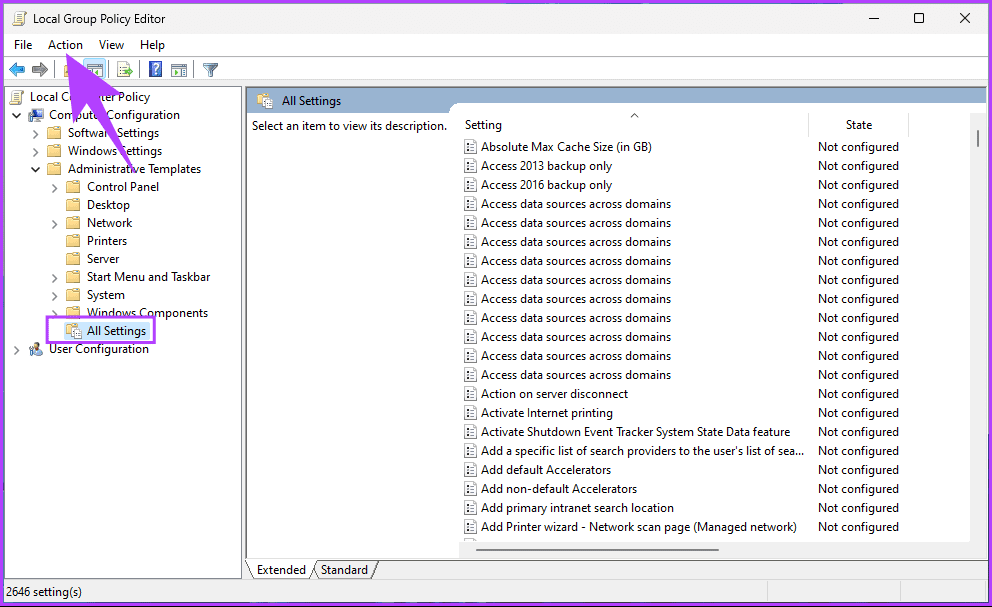
Task: Open Filter Options via the funnel icon
Action: [x=210, y=69]
